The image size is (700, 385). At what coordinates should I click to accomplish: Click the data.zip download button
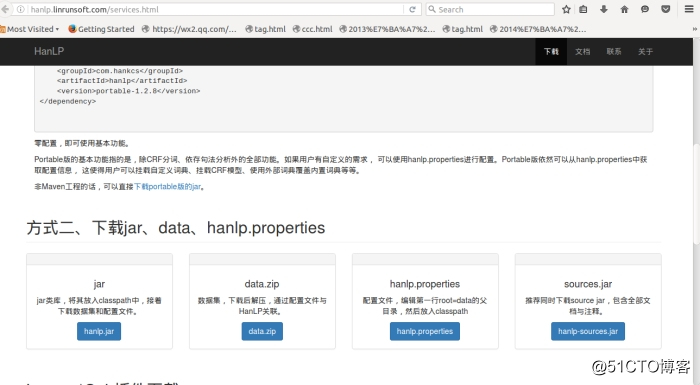tap(262, 331)
